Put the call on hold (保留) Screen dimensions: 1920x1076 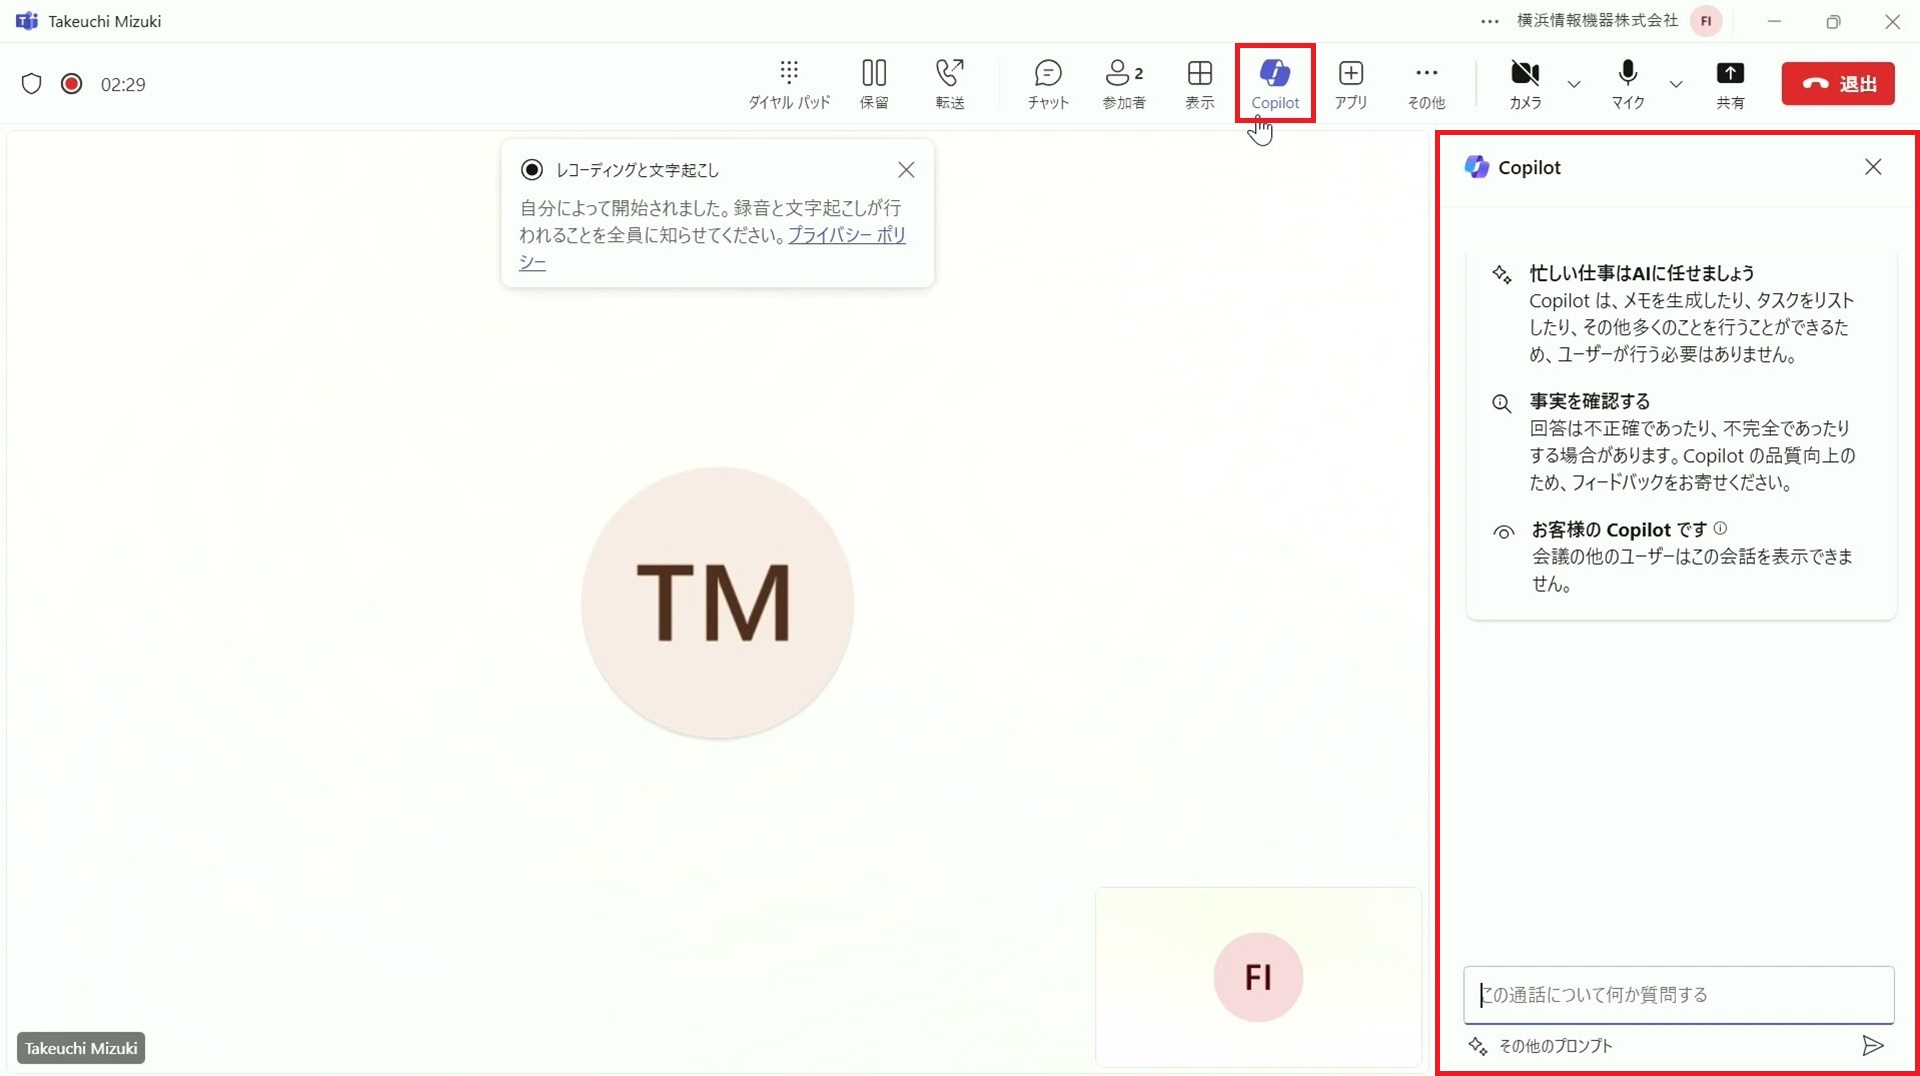pyautogui.click(x=874, y=84)
